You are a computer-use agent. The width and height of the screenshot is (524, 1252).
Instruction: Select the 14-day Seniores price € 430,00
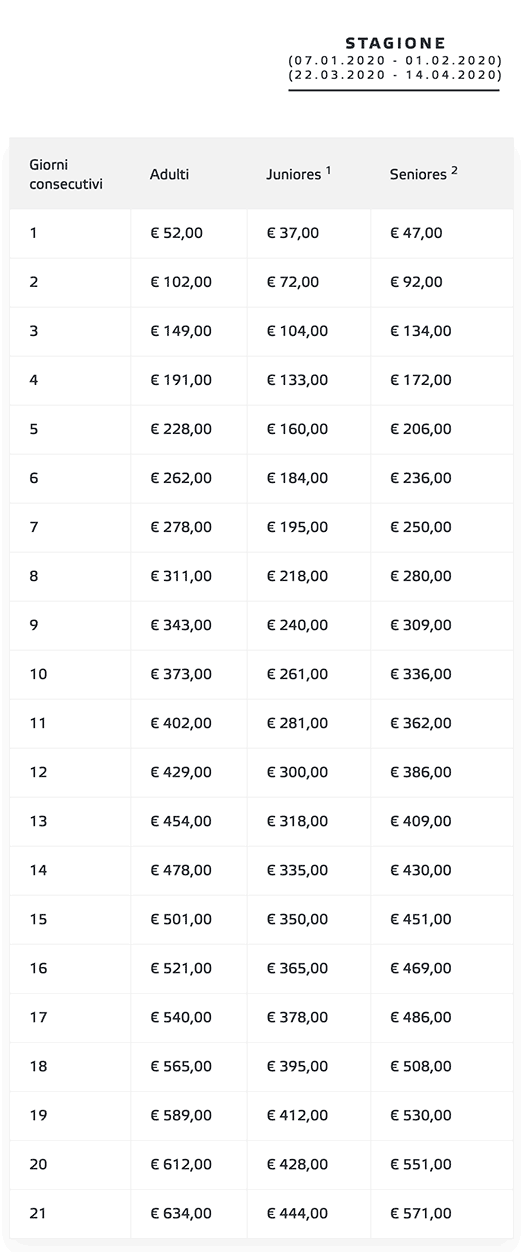click(x=420, y=870)
